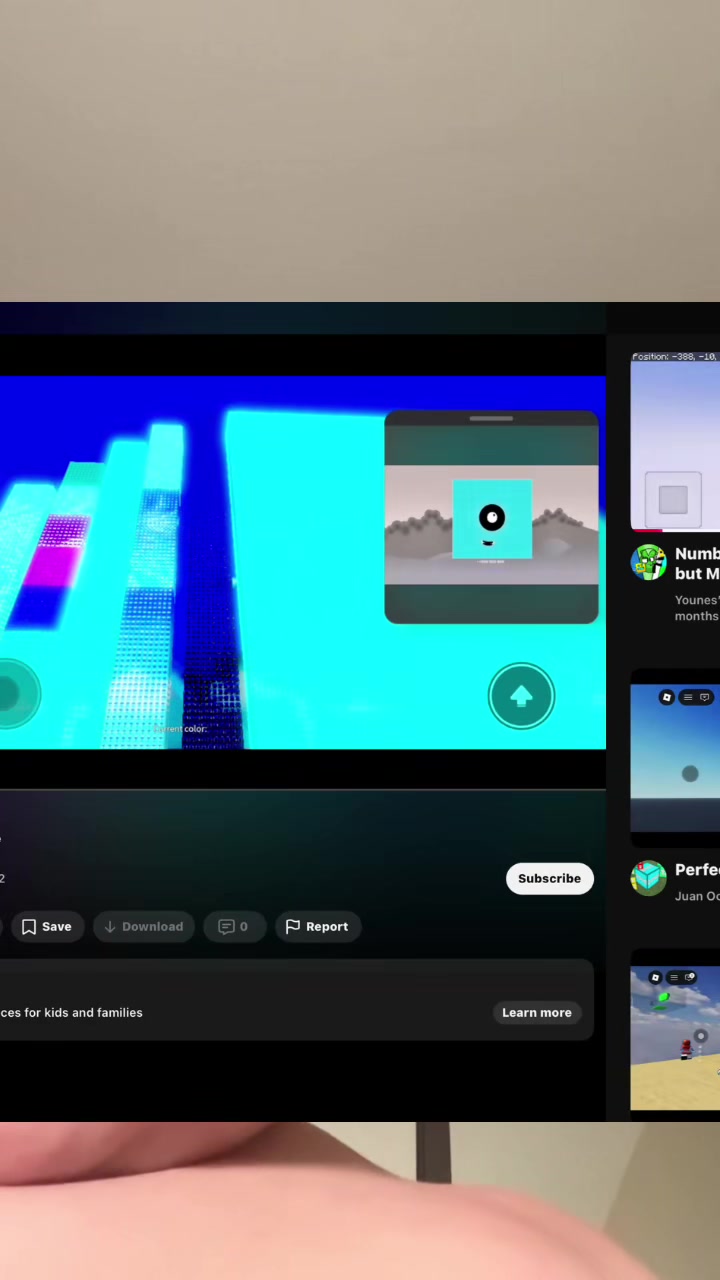720x1280 pixels.
Task: Click the channel name 'Younes'
Action: point(697,600)
